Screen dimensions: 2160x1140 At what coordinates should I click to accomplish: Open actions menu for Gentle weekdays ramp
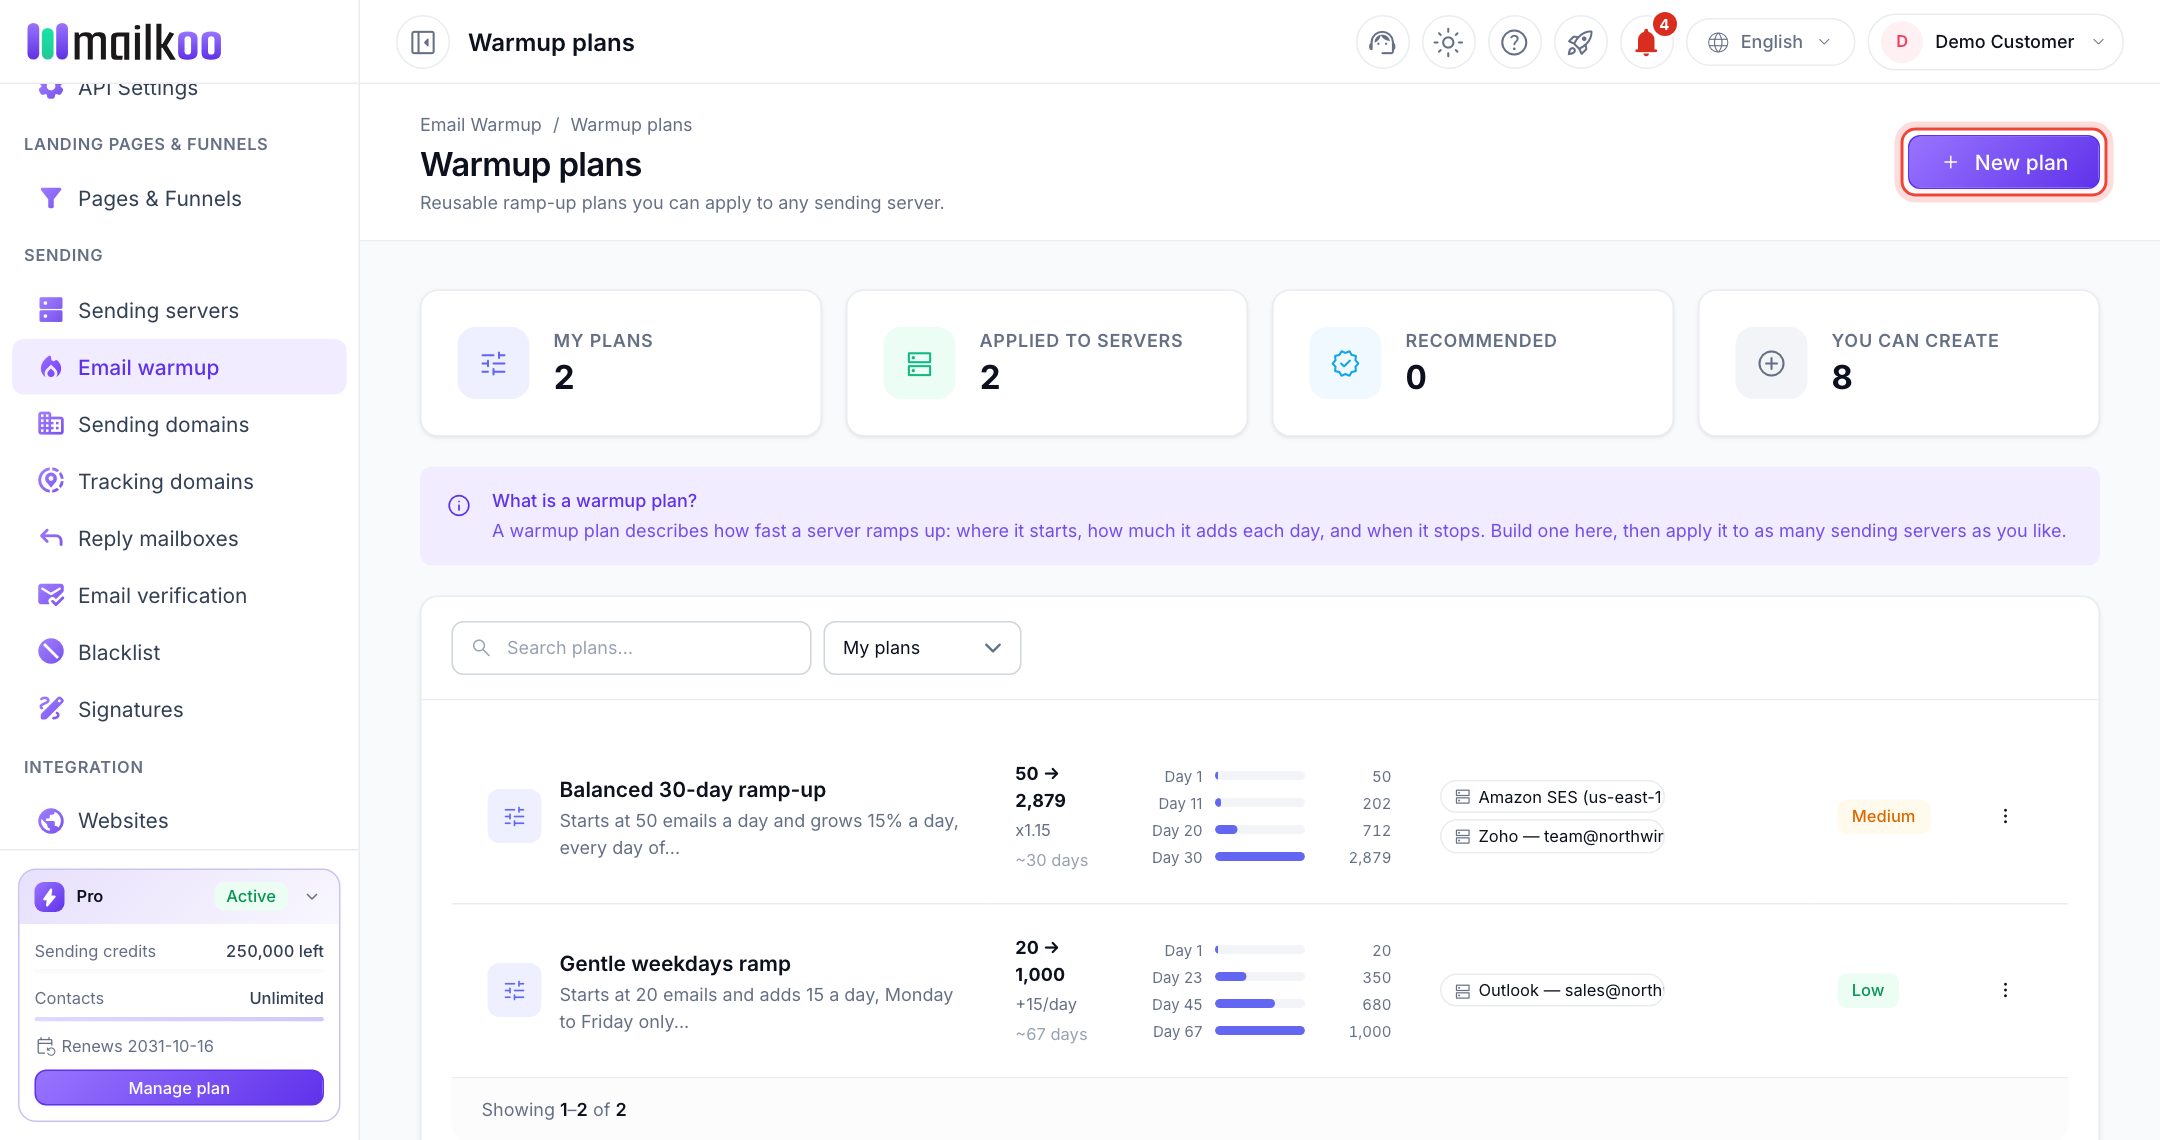pos(2005,990)
